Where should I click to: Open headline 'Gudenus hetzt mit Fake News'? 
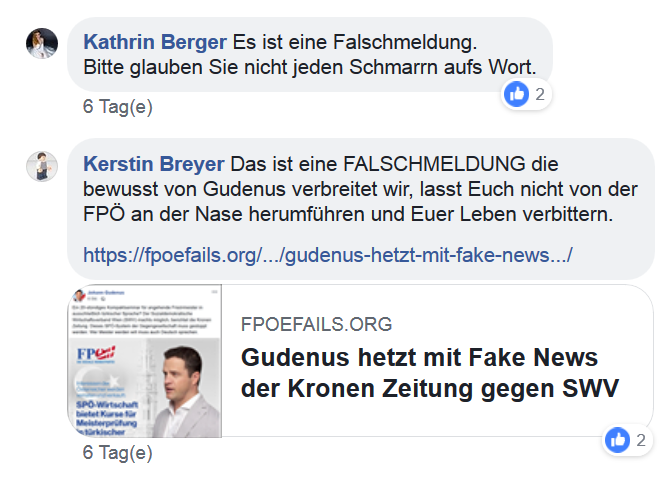click(x=419, y=357)
